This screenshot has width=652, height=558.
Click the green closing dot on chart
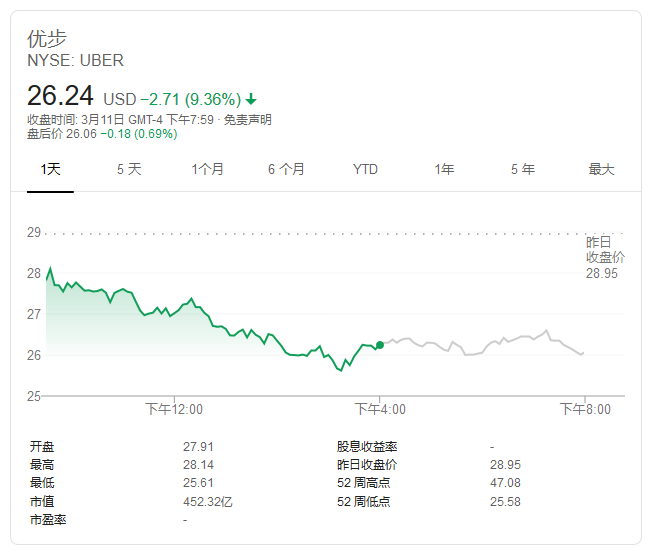[380, 345]
